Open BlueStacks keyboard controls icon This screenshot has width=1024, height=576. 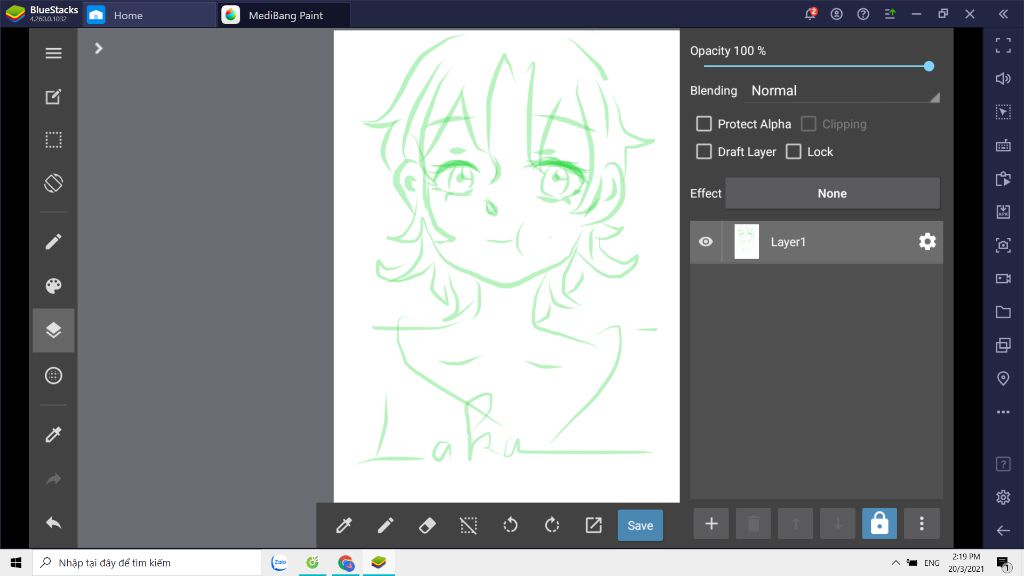pyautogui.click(x=1003, y=145)
